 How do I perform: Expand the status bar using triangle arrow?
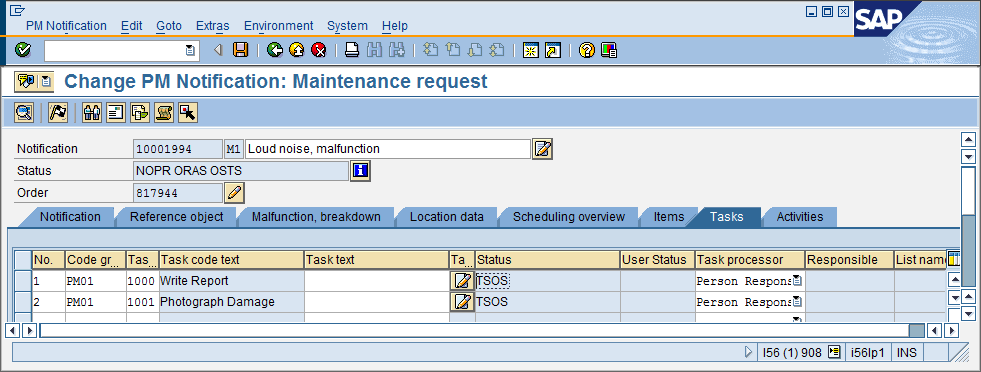pyautogui.click(x=748, y=353)
